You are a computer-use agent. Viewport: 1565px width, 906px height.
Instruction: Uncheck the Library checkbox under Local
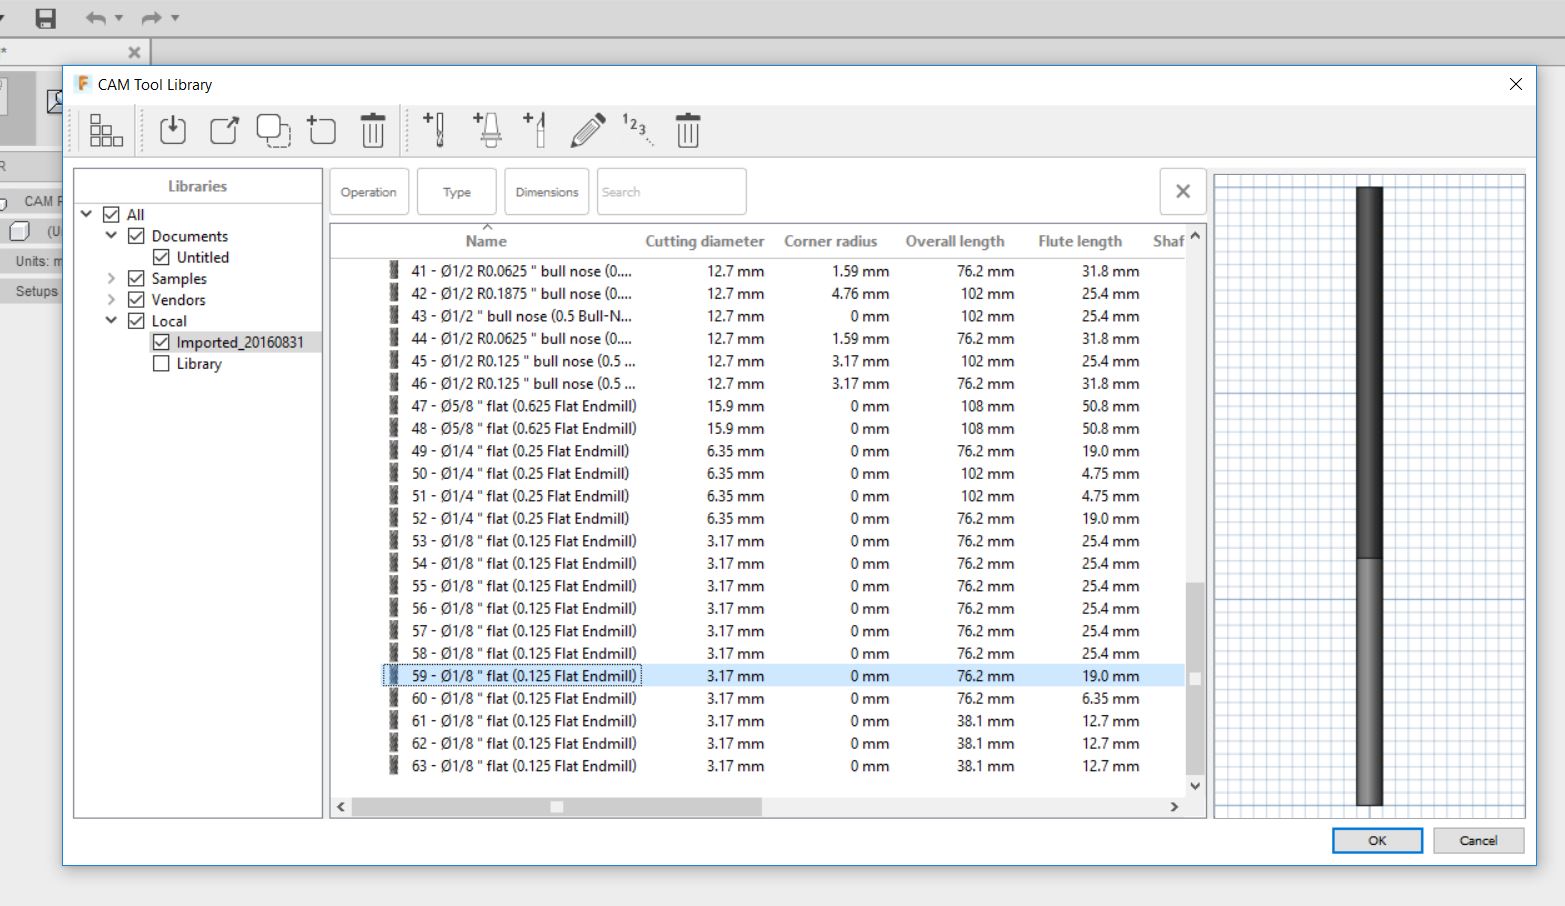tap(161, 363)
